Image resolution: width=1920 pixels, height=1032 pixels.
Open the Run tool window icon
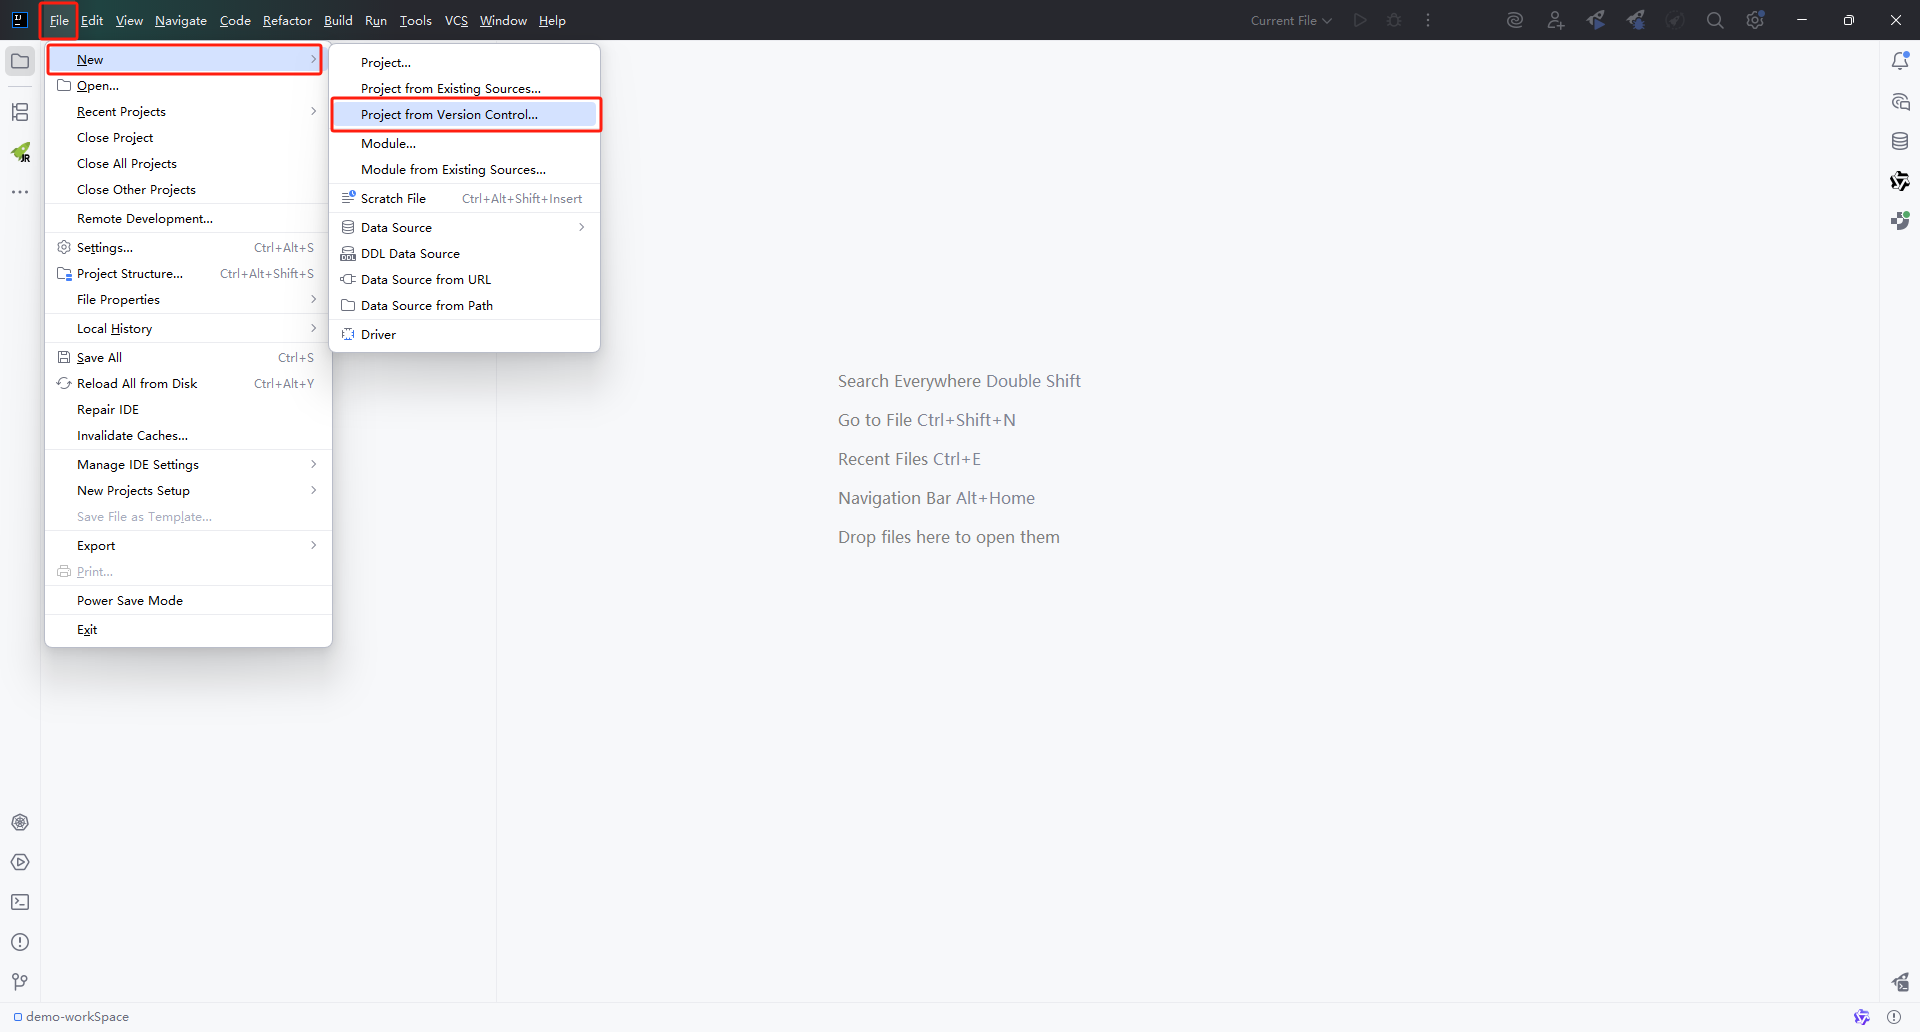[x=20, y=862]
